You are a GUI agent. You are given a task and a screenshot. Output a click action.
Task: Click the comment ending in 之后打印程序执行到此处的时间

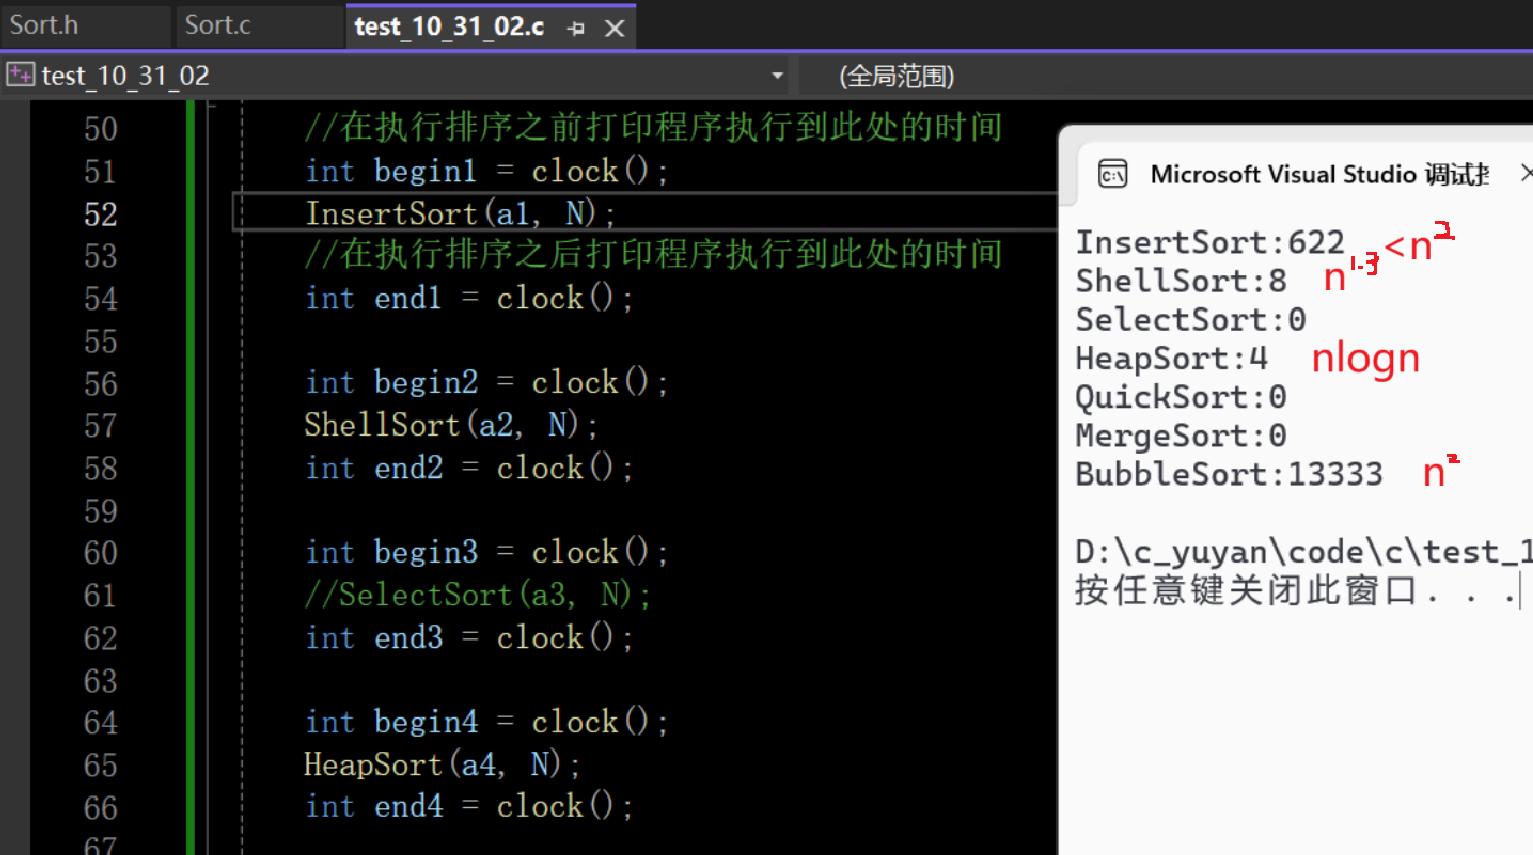653,255
